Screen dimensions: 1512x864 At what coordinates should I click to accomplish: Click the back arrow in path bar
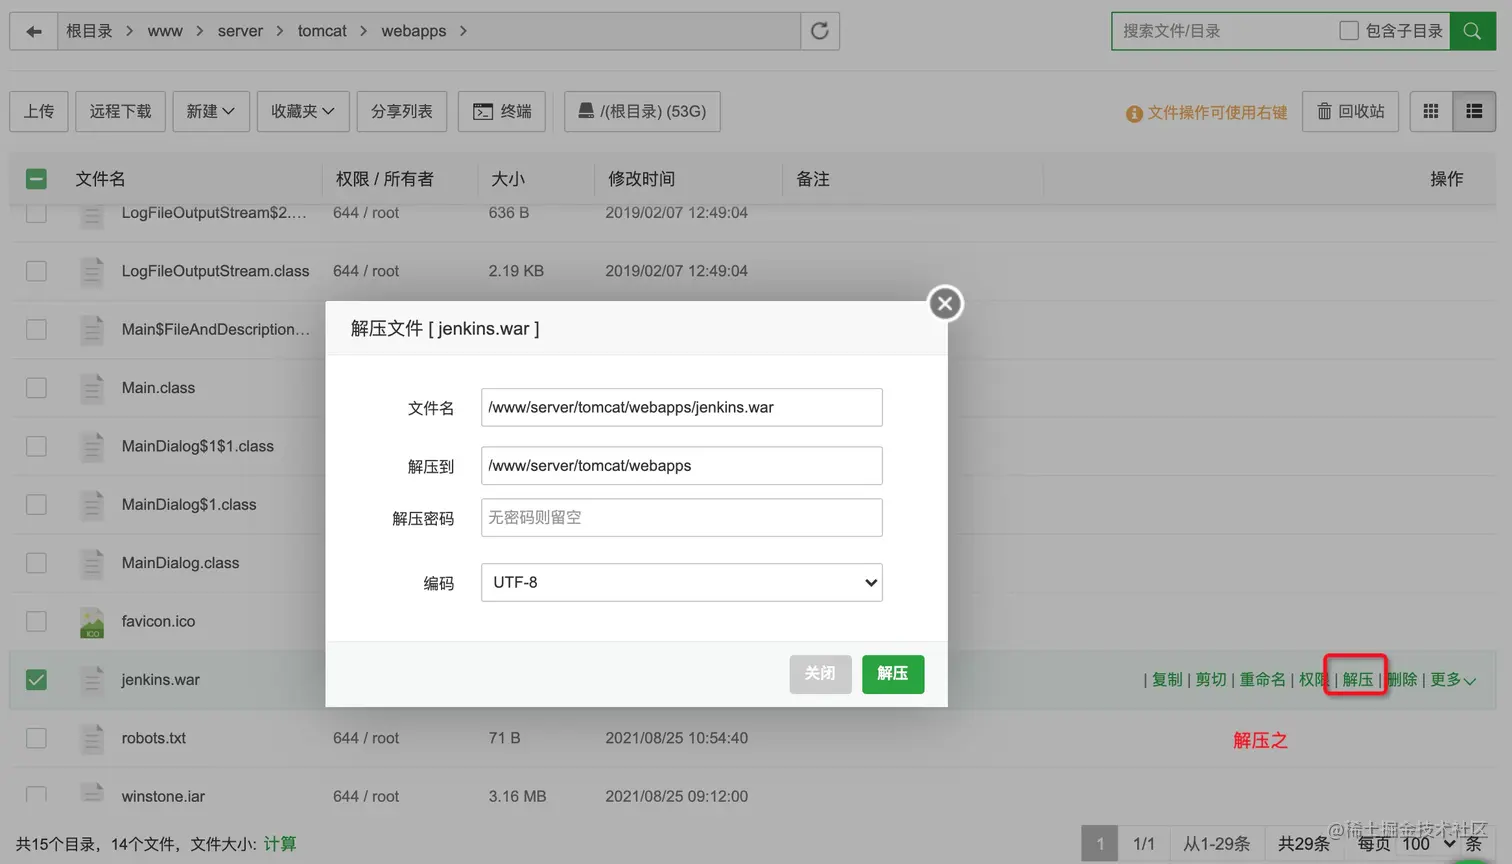pos(34,31)
